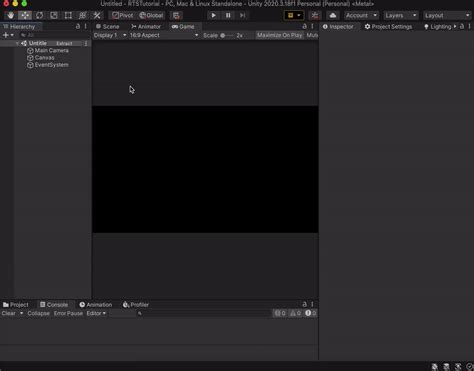Toggle console errors filter
The width and height of the screenshot is (474, 371).
pyautogui.click(x=310, y=313)
